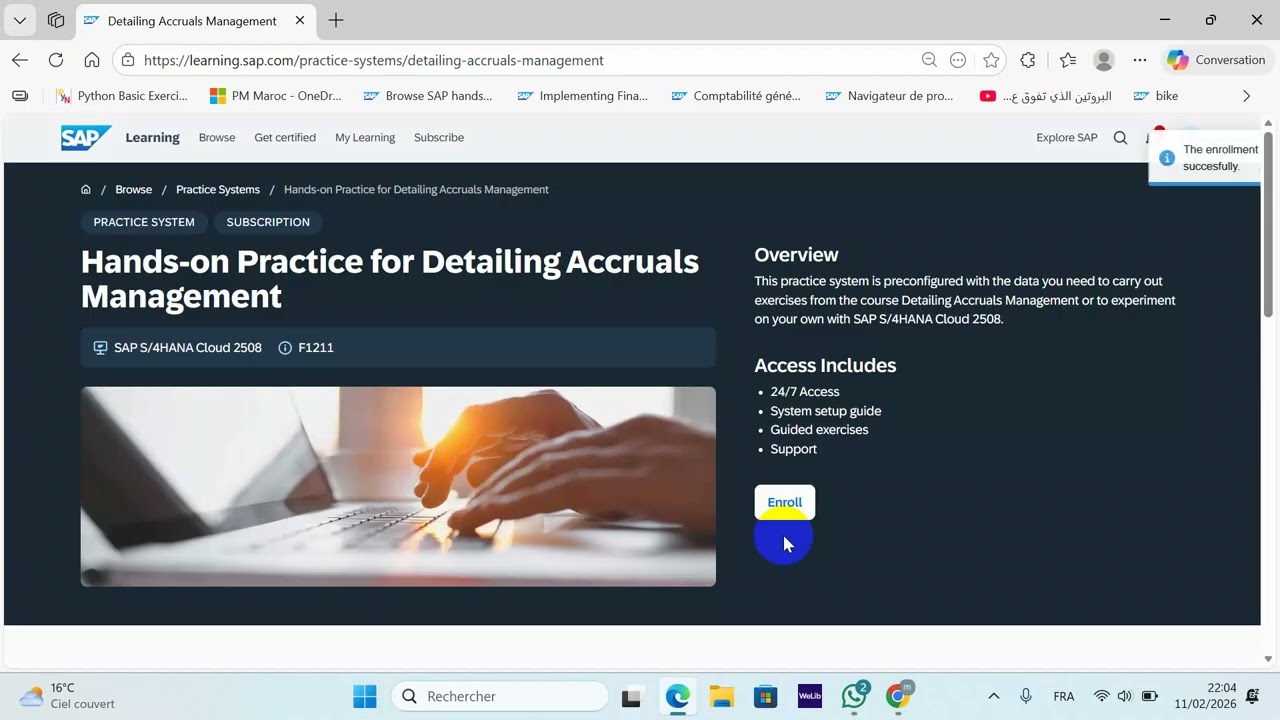The height and width of the screenshot is (720, 1280).
Task: Click the breadcrumb home icon
Action: tap(86, 189)
